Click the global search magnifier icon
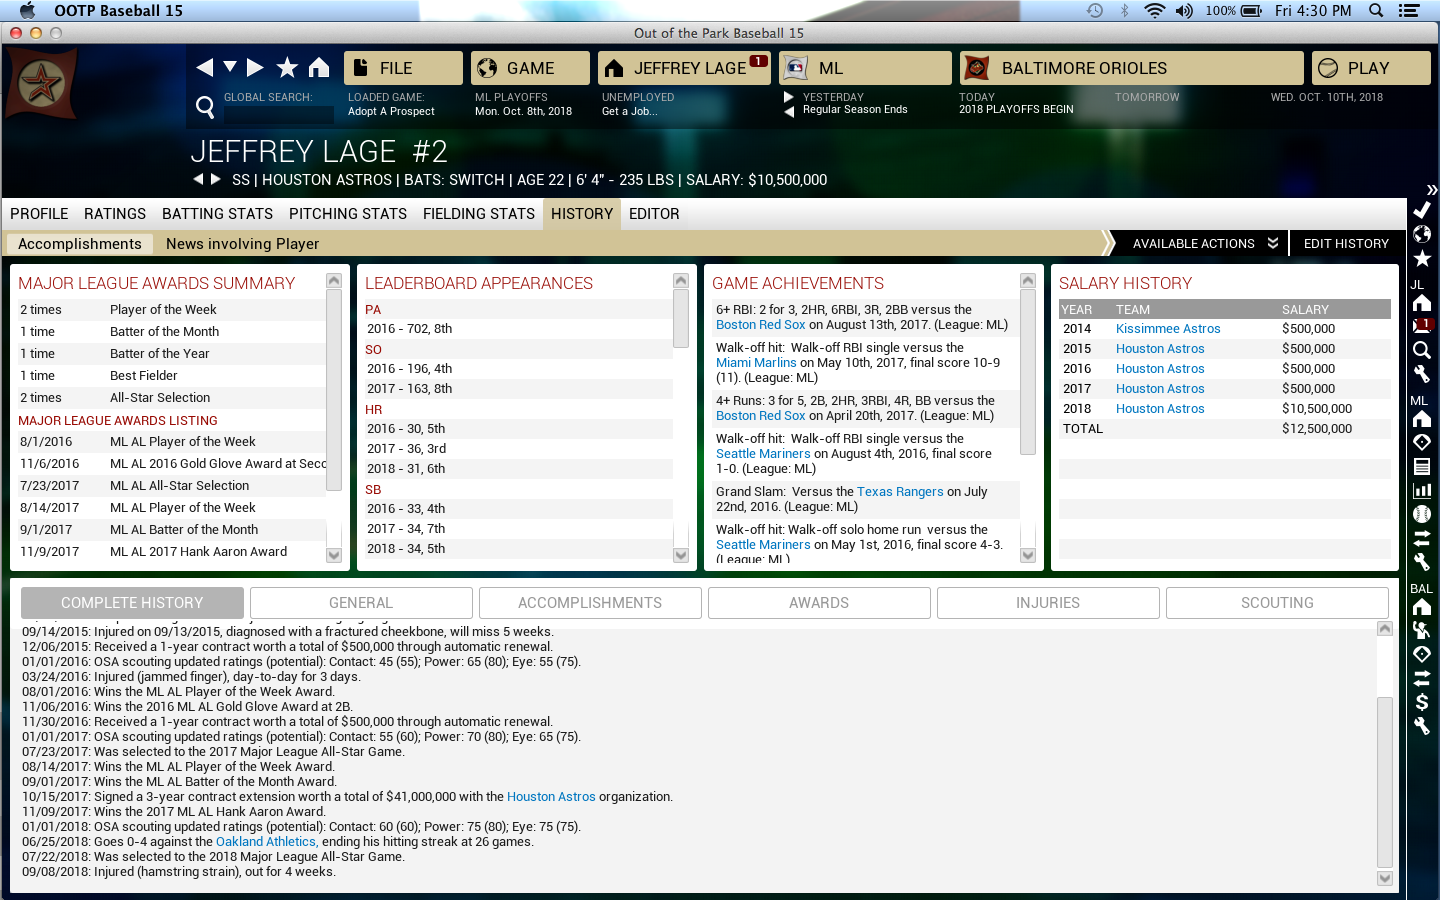The height and width of the screenshot is (900, 1440). tap(205, 106)
